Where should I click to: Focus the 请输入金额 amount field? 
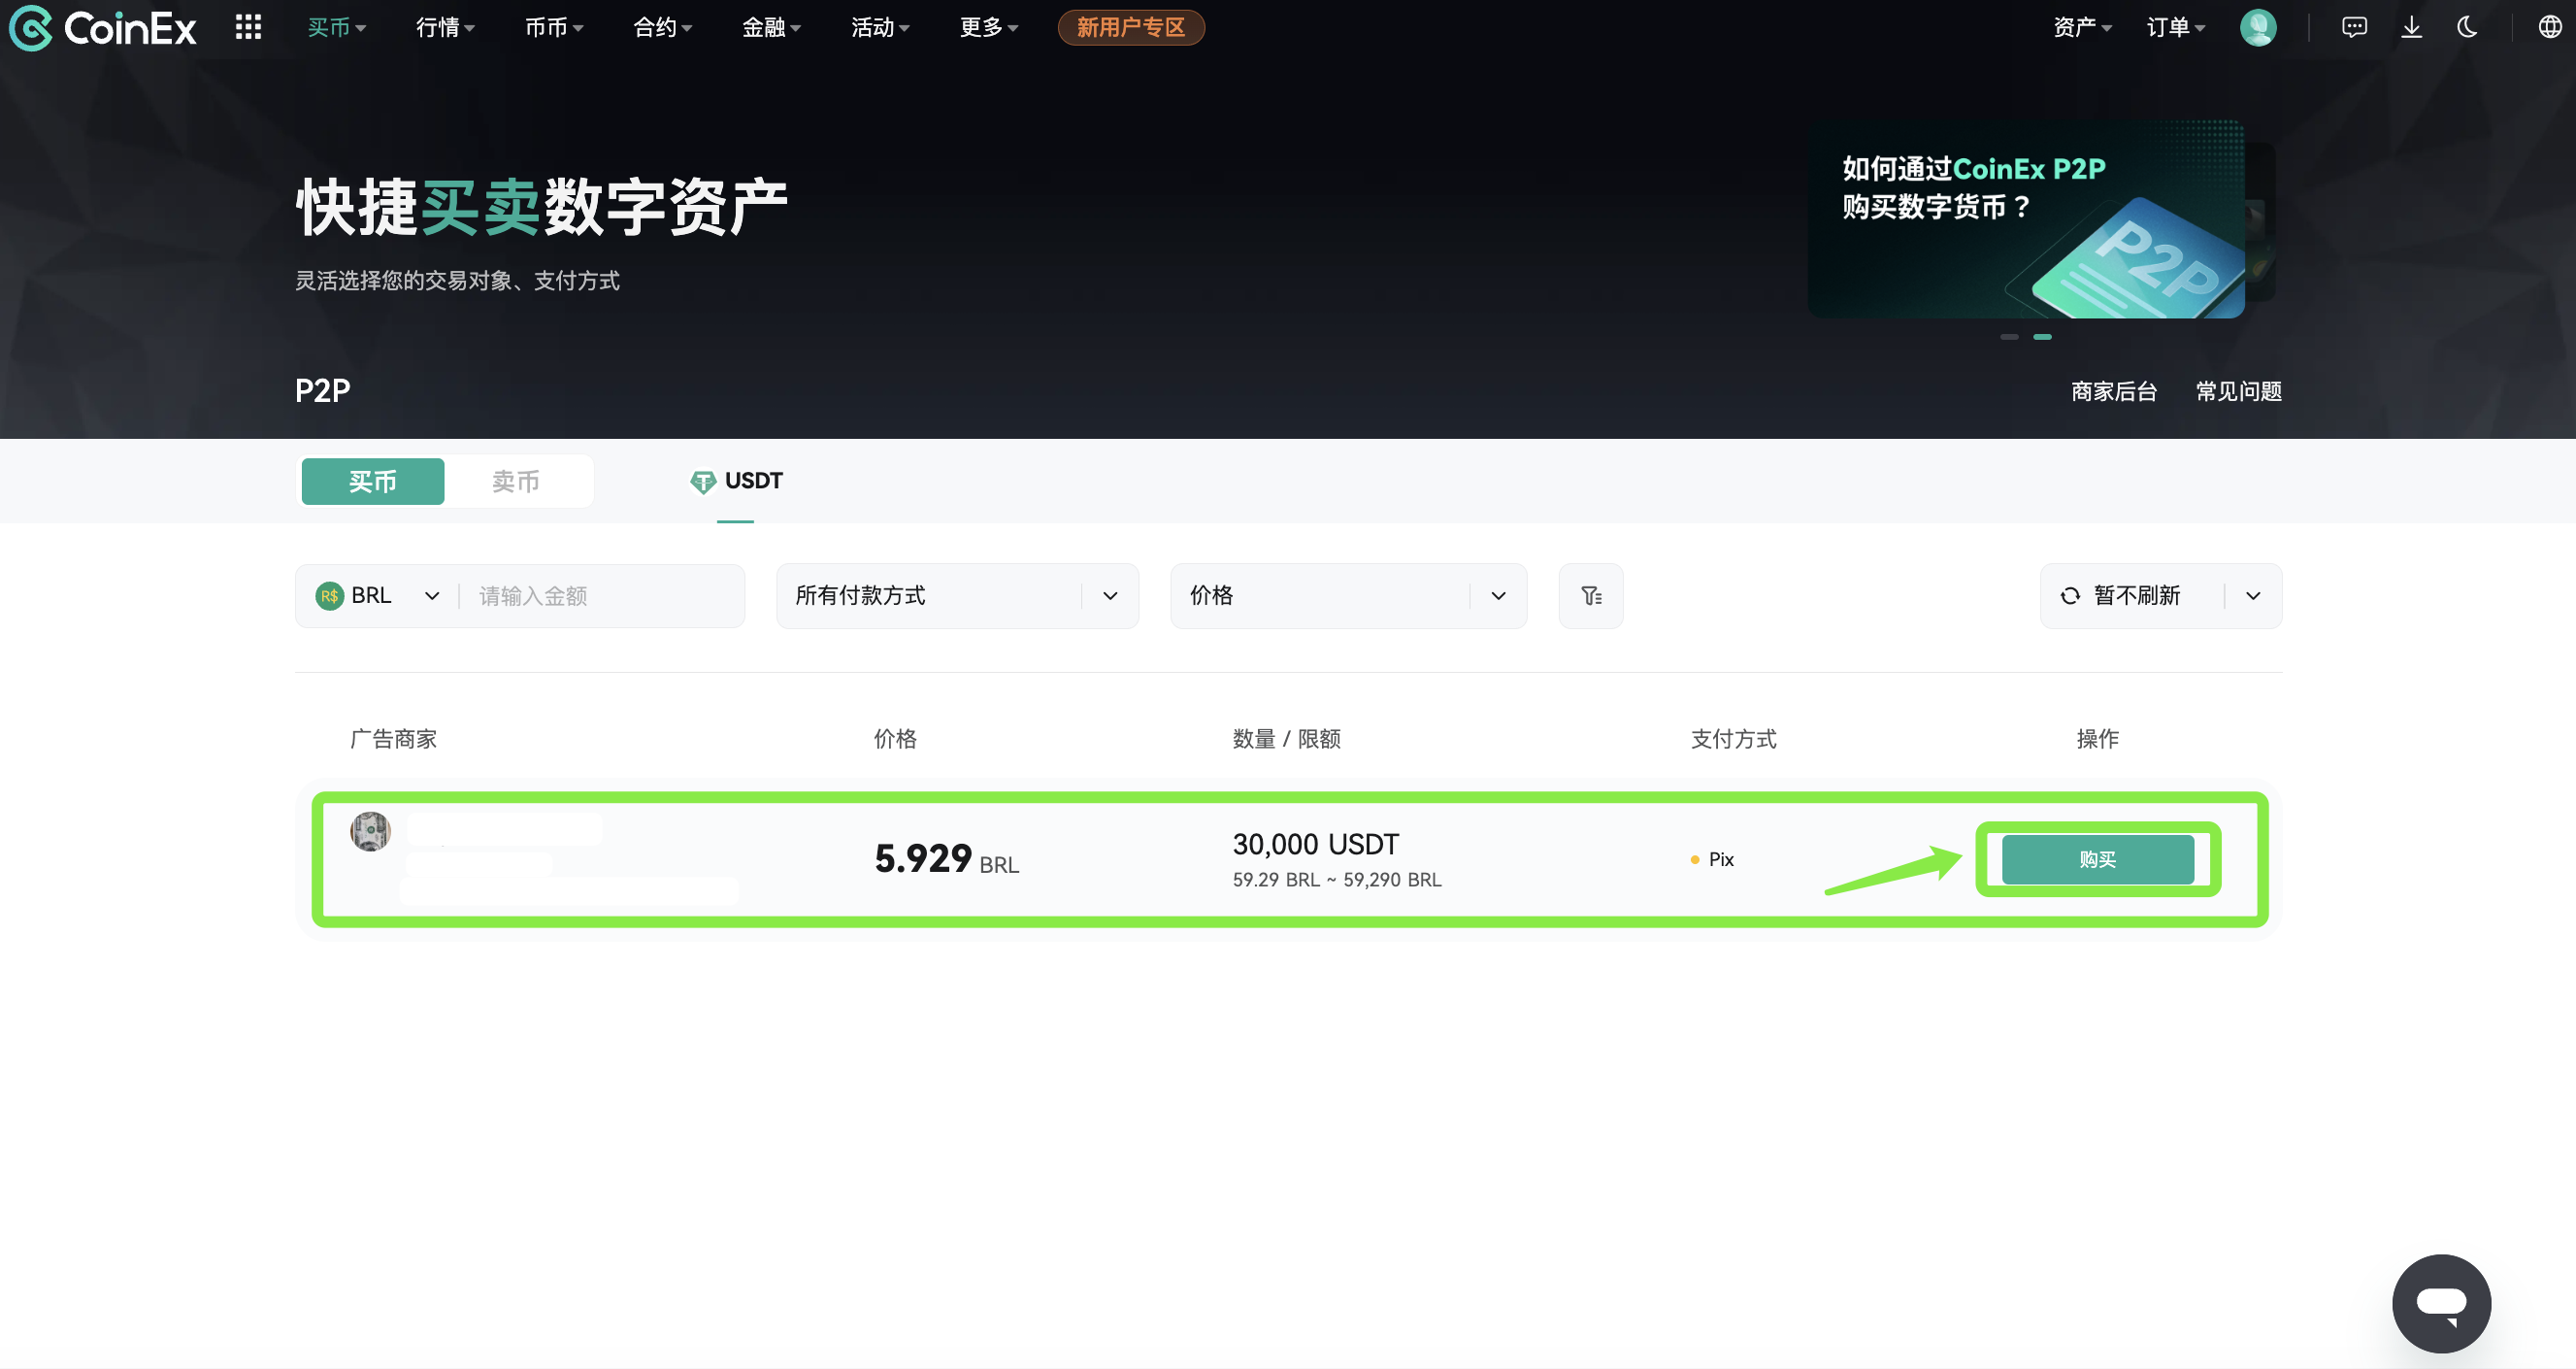pos(600,596)
